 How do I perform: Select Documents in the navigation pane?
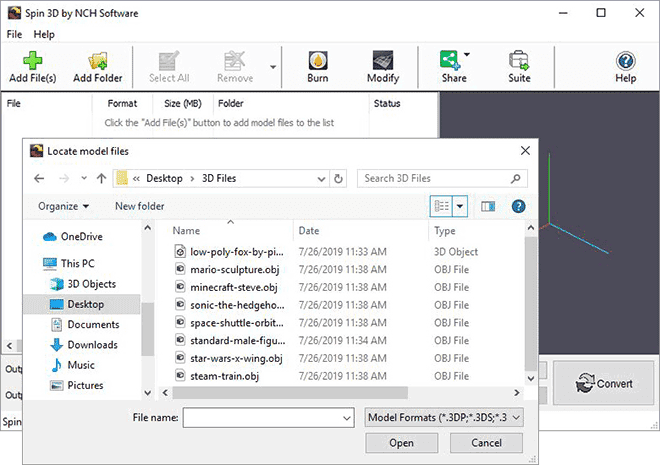pyautogui.click(x=85, y=324)
